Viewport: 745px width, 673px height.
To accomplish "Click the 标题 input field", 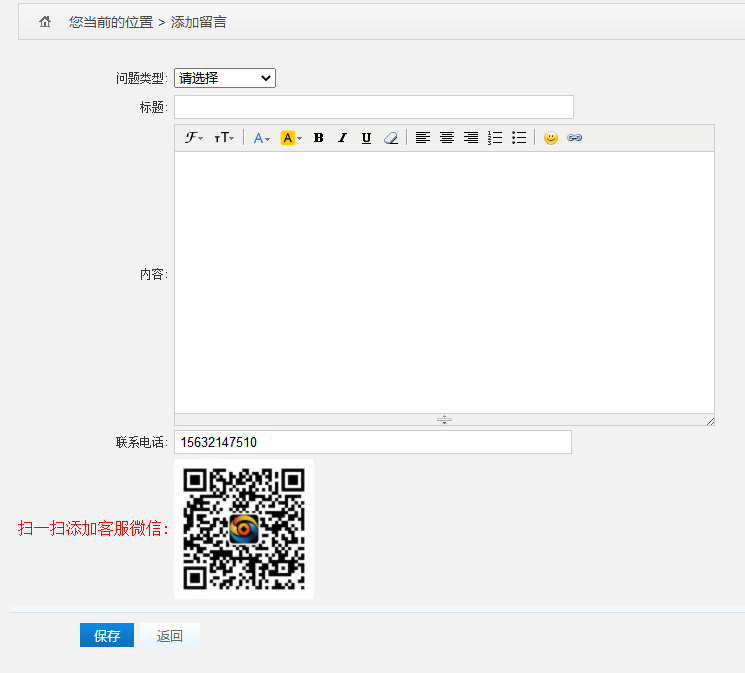I will (373, 107).
